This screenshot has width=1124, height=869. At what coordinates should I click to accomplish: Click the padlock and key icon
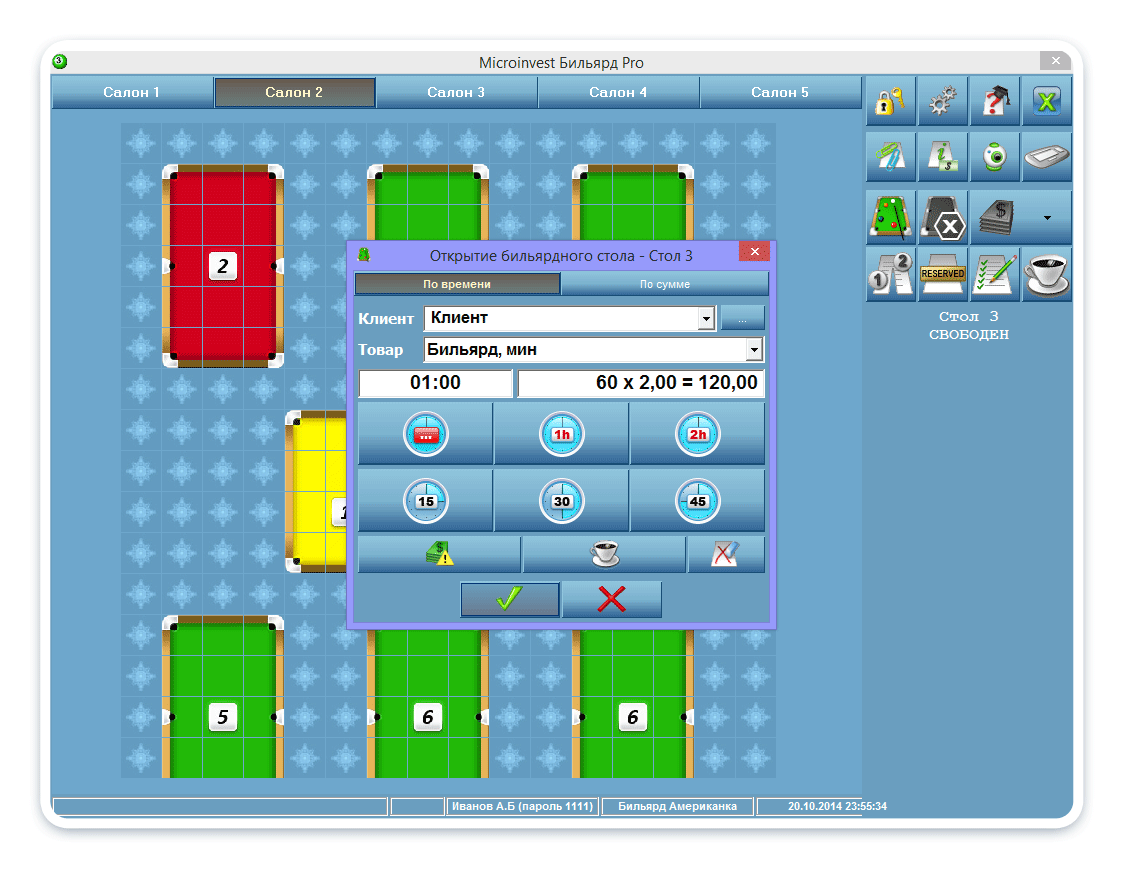[x=890, y=102]
